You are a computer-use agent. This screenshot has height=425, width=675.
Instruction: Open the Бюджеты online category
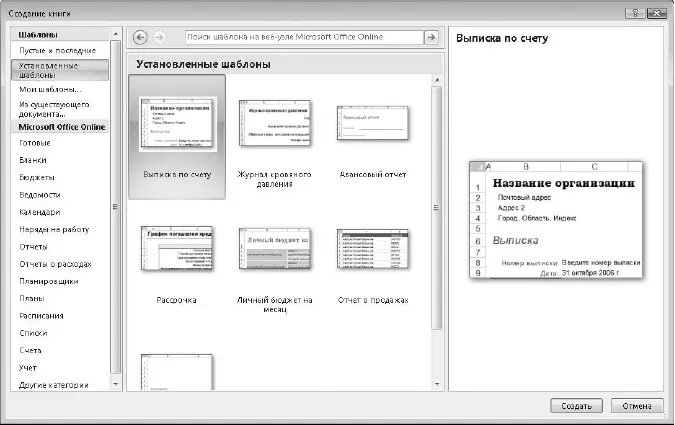tap(39, 178)
